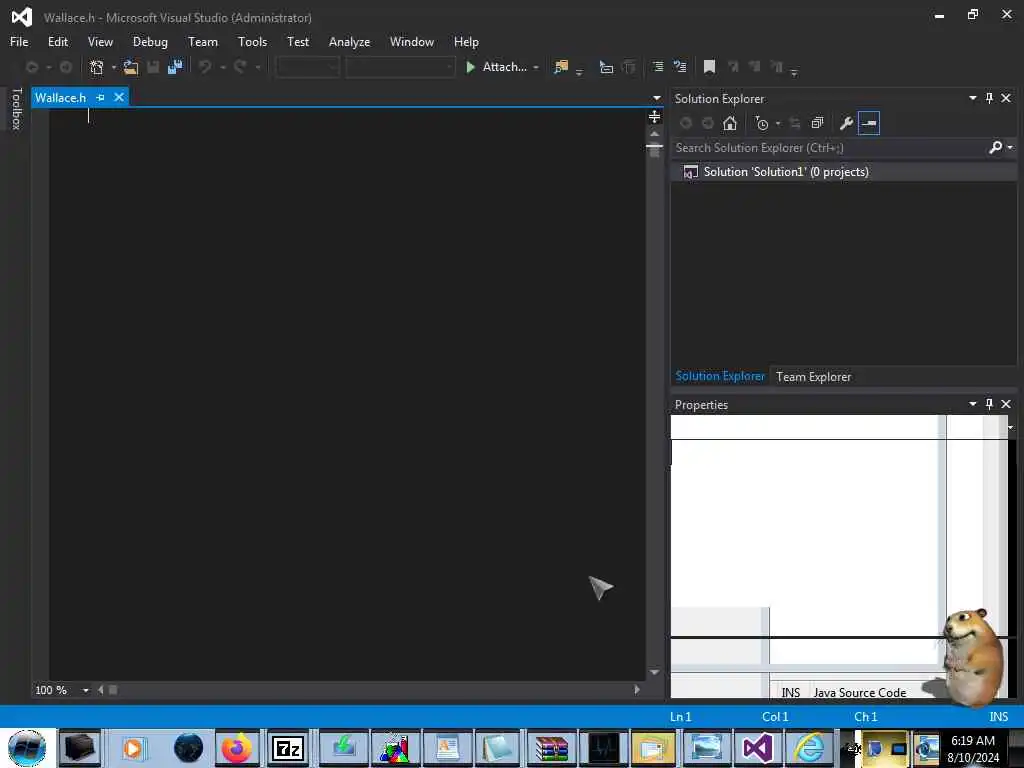Click the uncomment lines toolbar icon
1024x768 pixels.
pyautogui.click(x=680, y=67)
